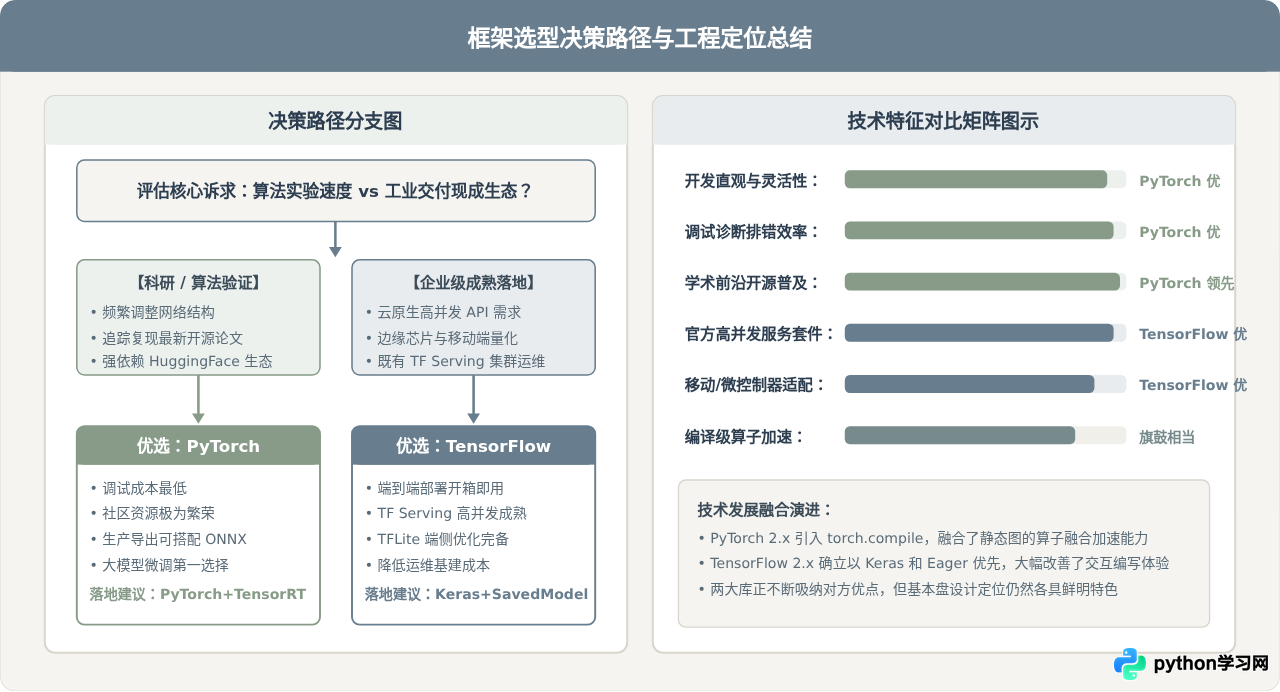Click the PyTorch 领先 result label
1280x692 pixels.
1187,283
